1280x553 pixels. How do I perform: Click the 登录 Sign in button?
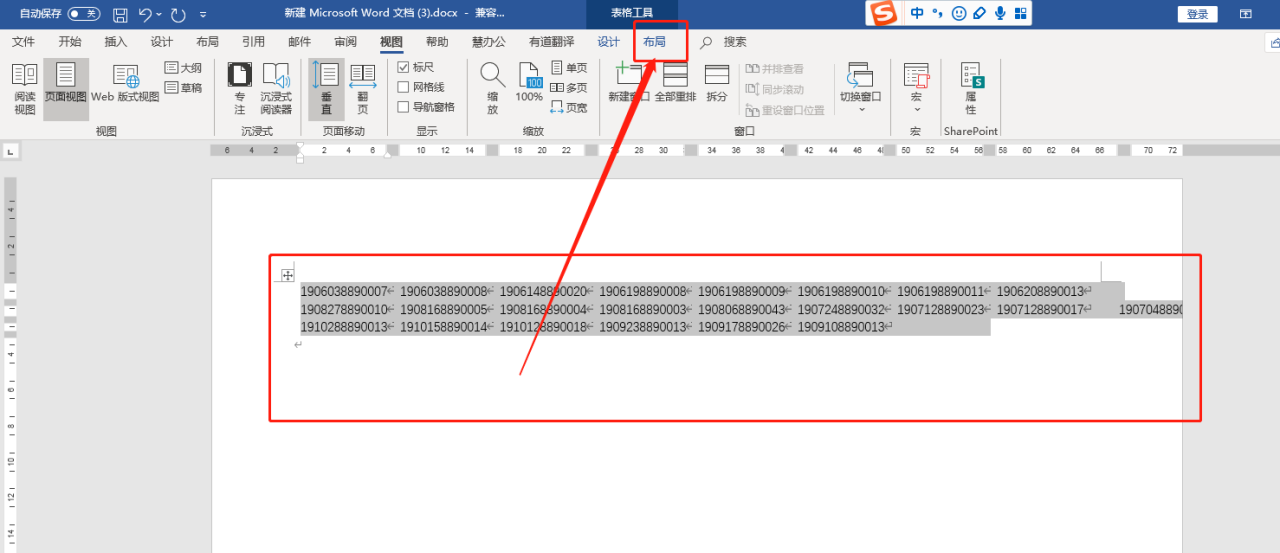(x=1198, y=14)
